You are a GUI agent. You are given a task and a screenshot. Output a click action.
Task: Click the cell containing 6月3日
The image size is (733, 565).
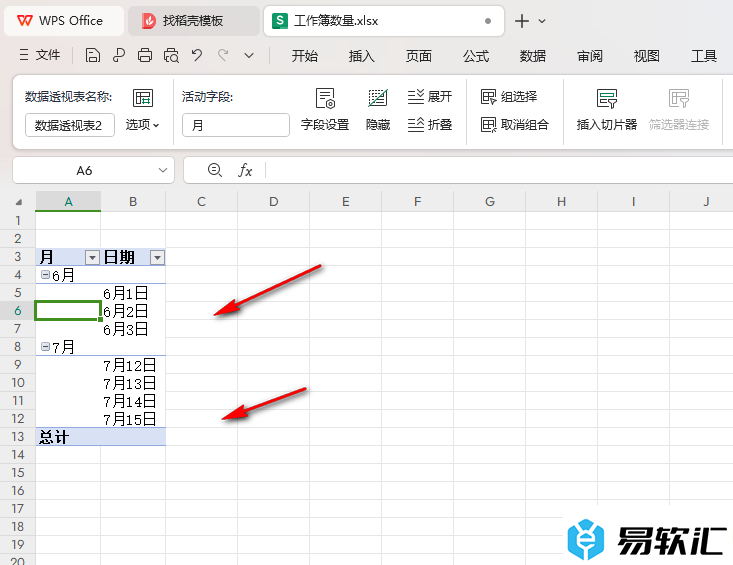[x=133, y=329]
